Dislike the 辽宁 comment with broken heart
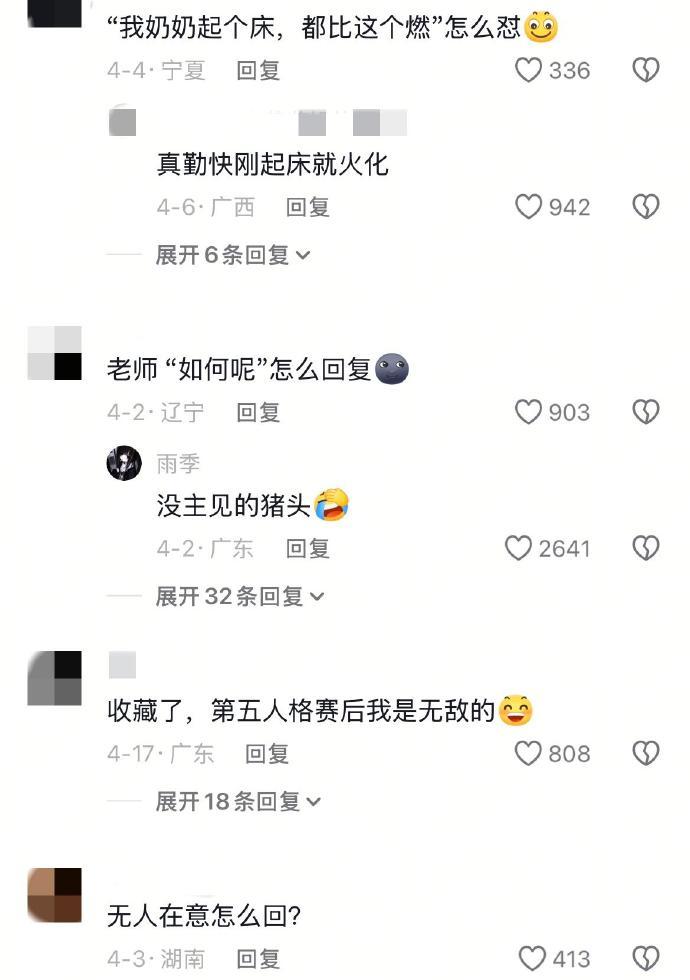The width and height of the screenshot is (690, 980). (646, 412)
